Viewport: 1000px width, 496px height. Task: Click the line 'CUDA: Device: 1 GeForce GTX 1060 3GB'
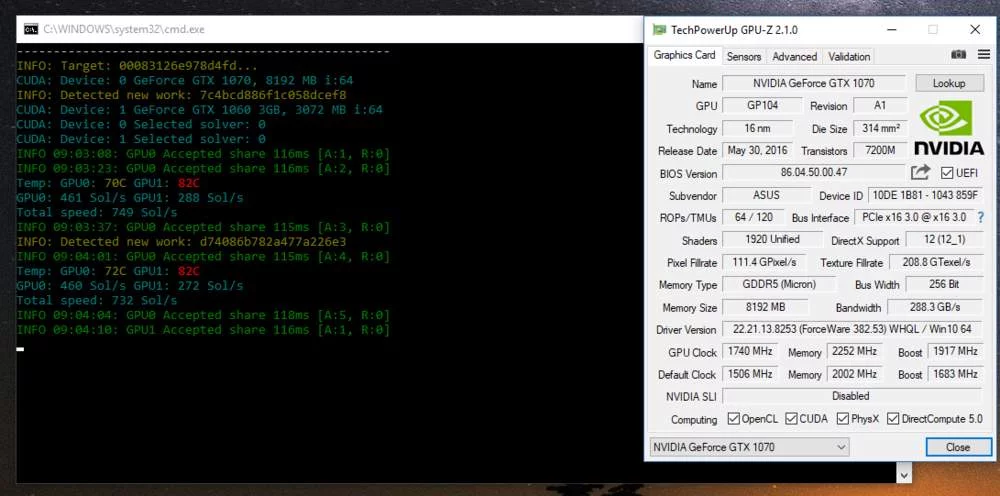point(200,110)
